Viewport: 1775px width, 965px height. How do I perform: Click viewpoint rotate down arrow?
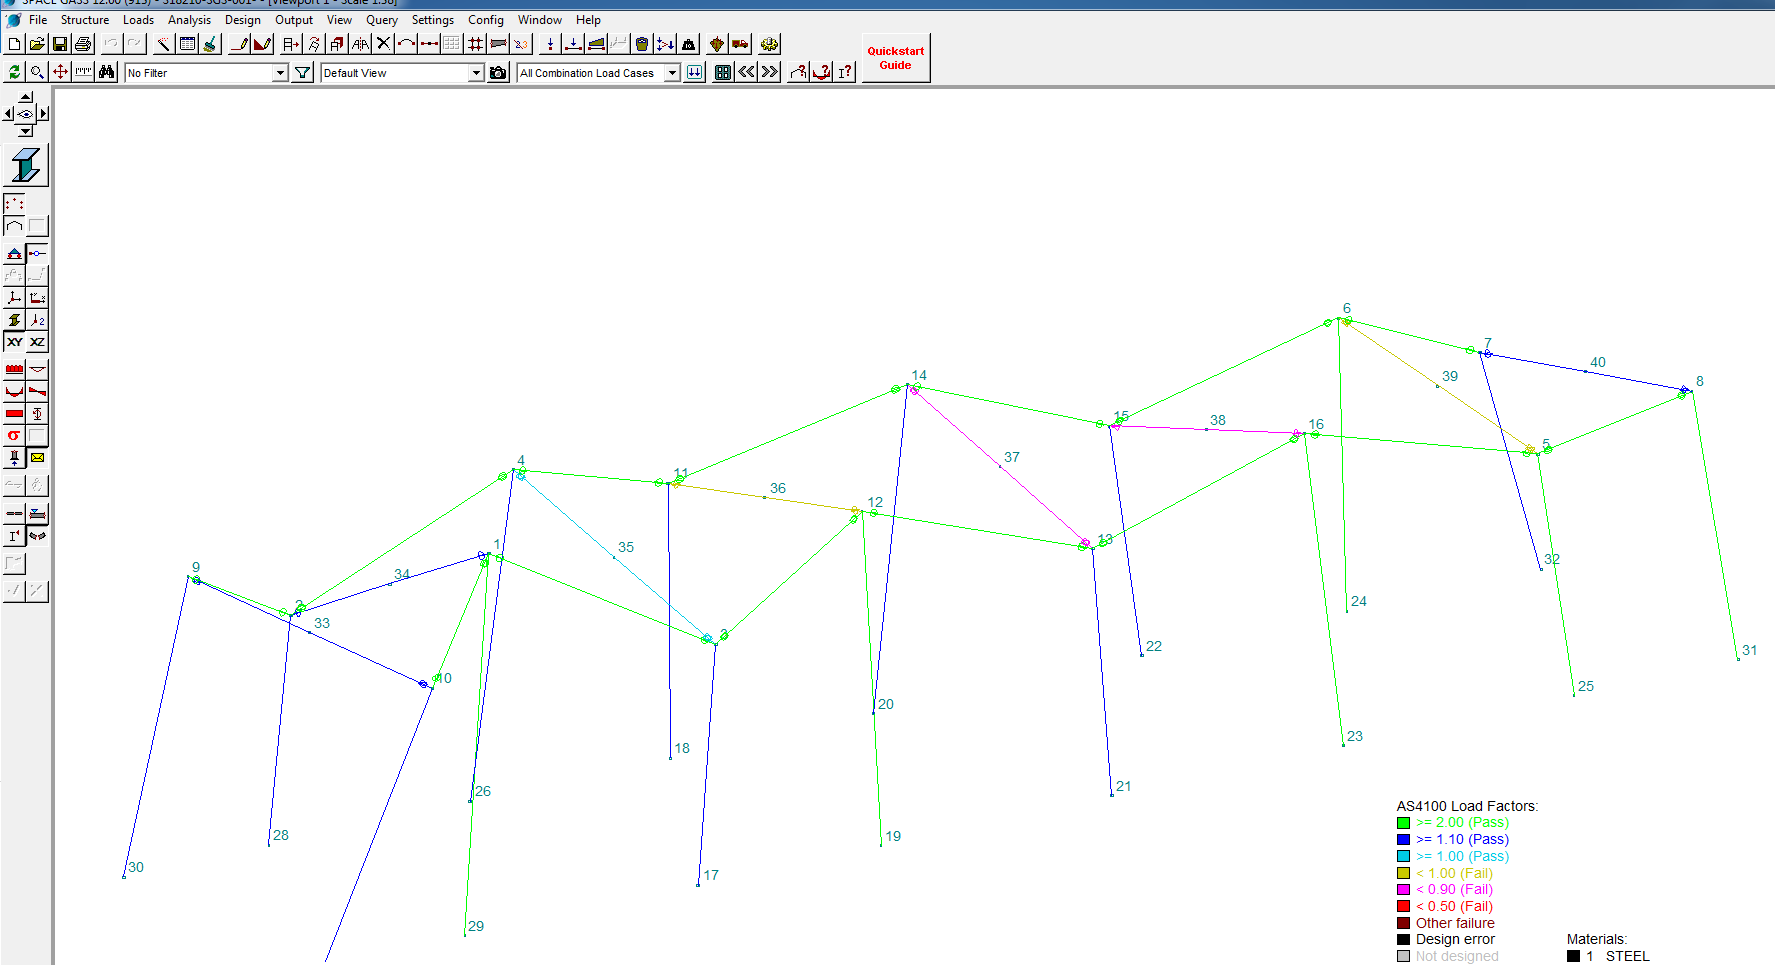(x=26, y=132)
